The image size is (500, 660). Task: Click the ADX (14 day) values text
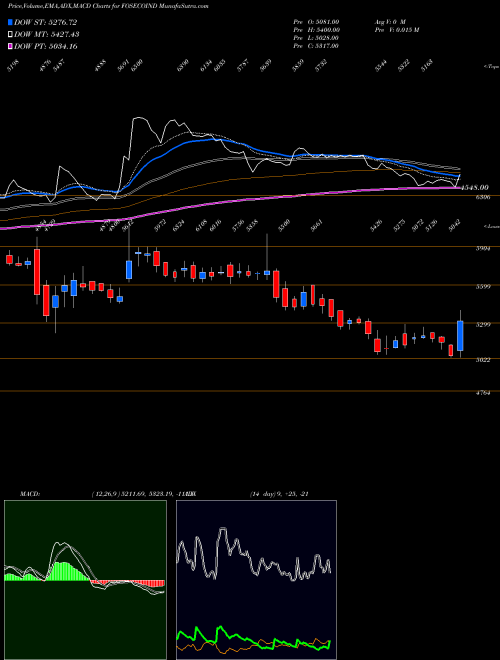(x=279, y=494)
